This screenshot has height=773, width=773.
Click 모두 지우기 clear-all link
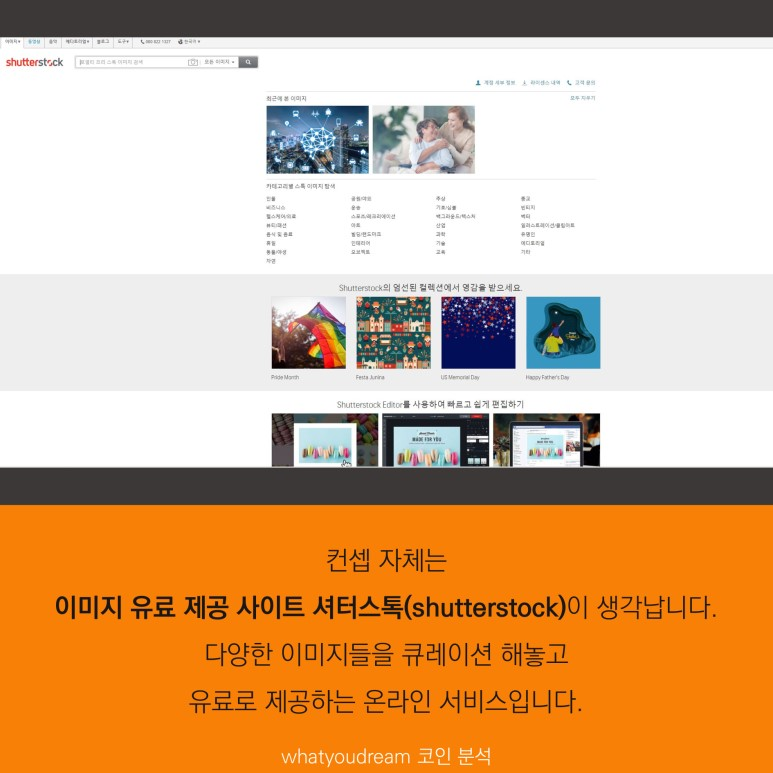tap(583, 98)
